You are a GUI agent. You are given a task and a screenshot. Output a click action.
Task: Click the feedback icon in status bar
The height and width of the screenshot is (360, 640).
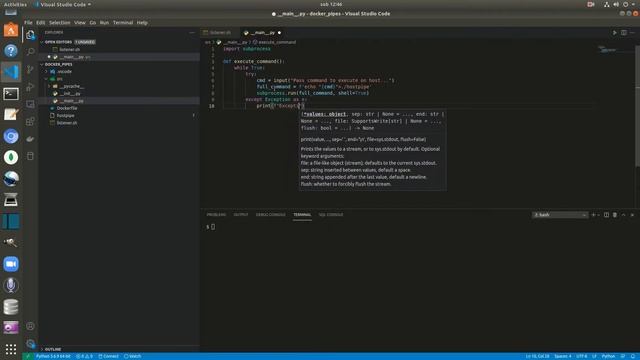click(x=623, y=356)
